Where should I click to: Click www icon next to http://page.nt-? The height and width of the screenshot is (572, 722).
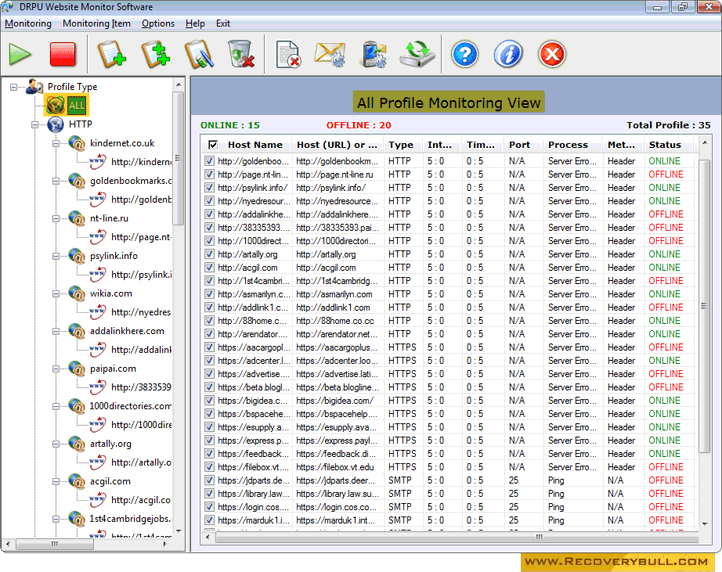98,237
